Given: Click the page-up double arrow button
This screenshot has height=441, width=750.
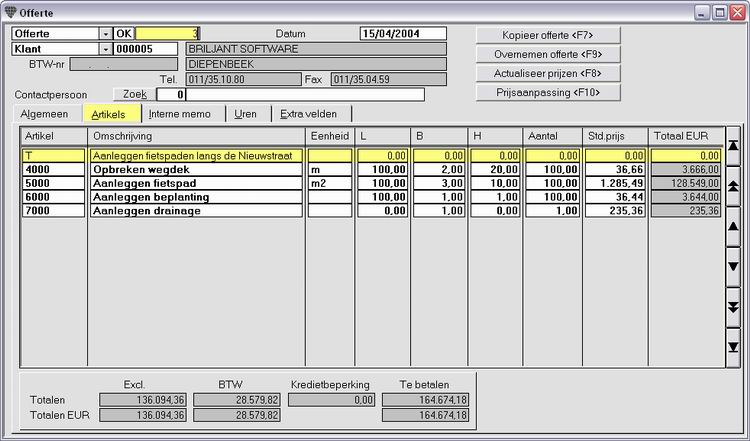Looking at the screenshot, I should coord(733,186).
